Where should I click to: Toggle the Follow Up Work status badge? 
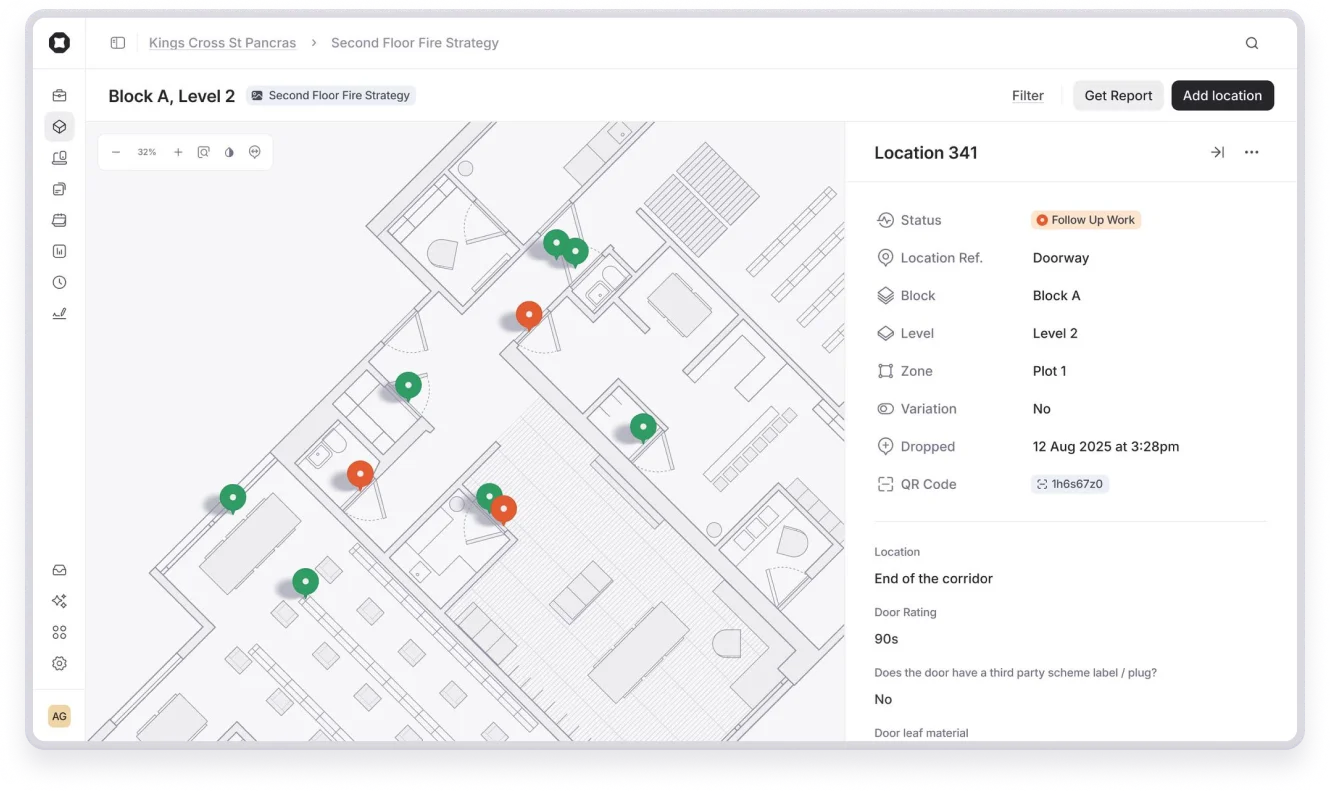[x=1086, y=219]
